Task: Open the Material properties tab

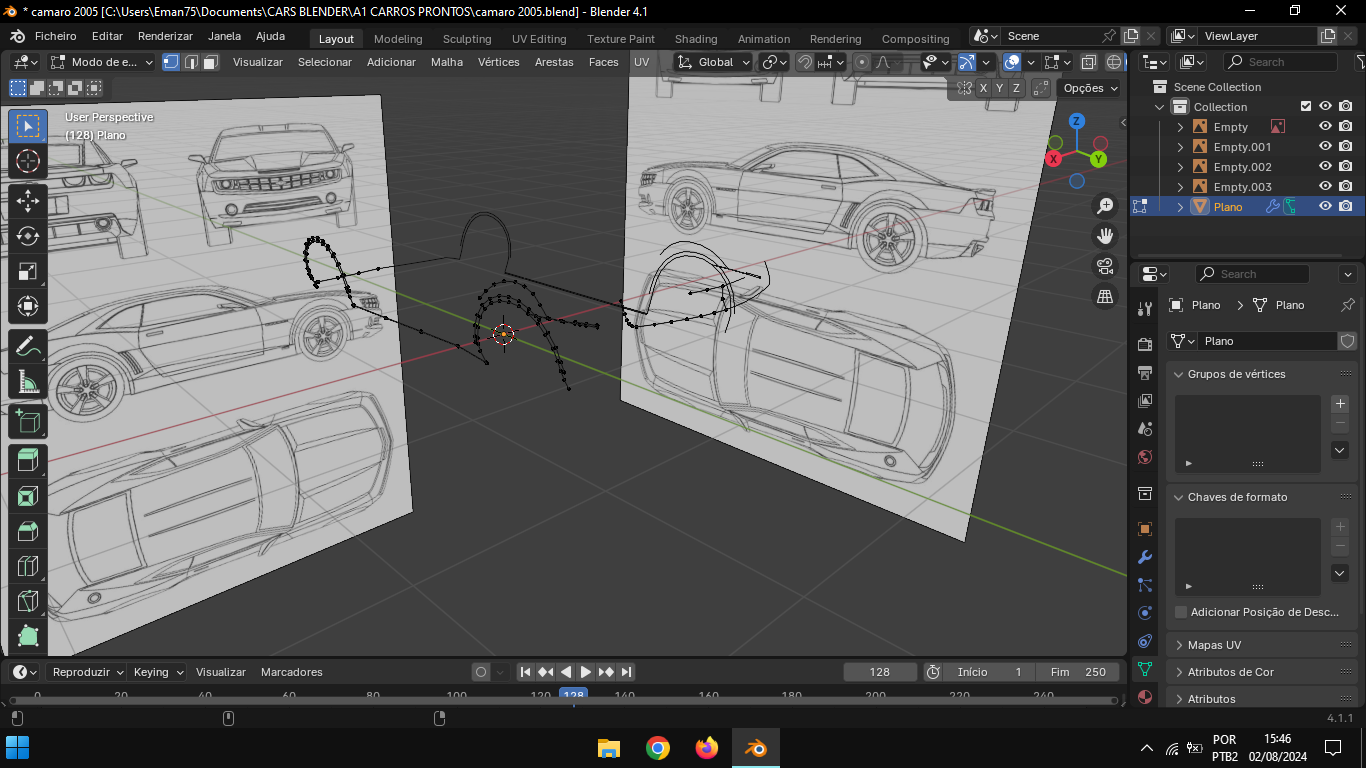Action: [1145, 697]
